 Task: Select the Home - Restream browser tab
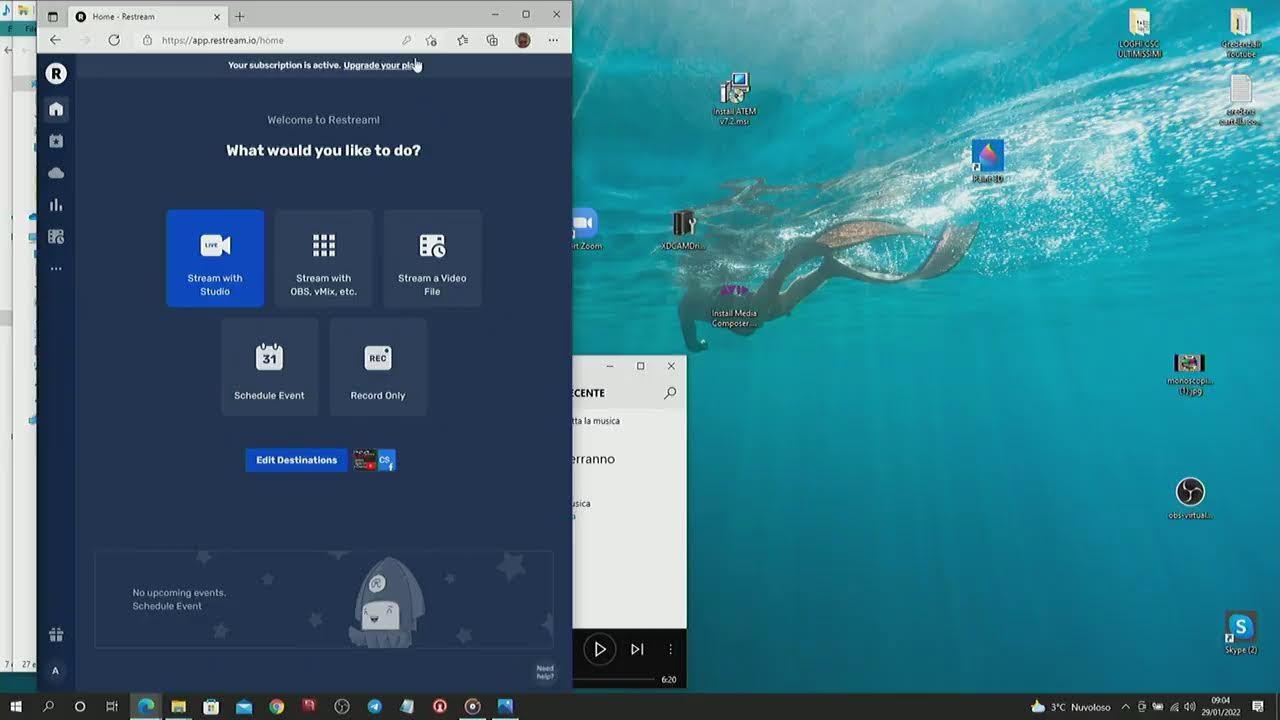click(x=149, y=16)
